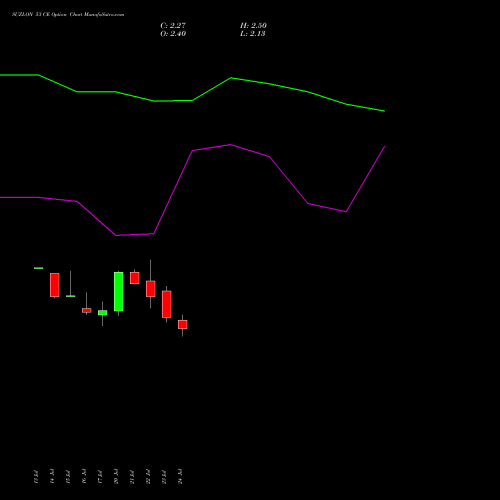This screenshot has height=500, width=500.
Task: Click the 15 Jul date axis label
Action: 68,476
